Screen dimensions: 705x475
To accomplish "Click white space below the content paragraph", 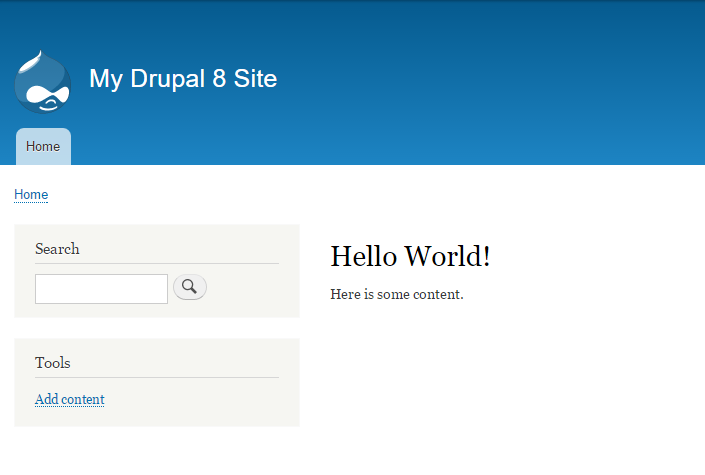I will 500,380.
